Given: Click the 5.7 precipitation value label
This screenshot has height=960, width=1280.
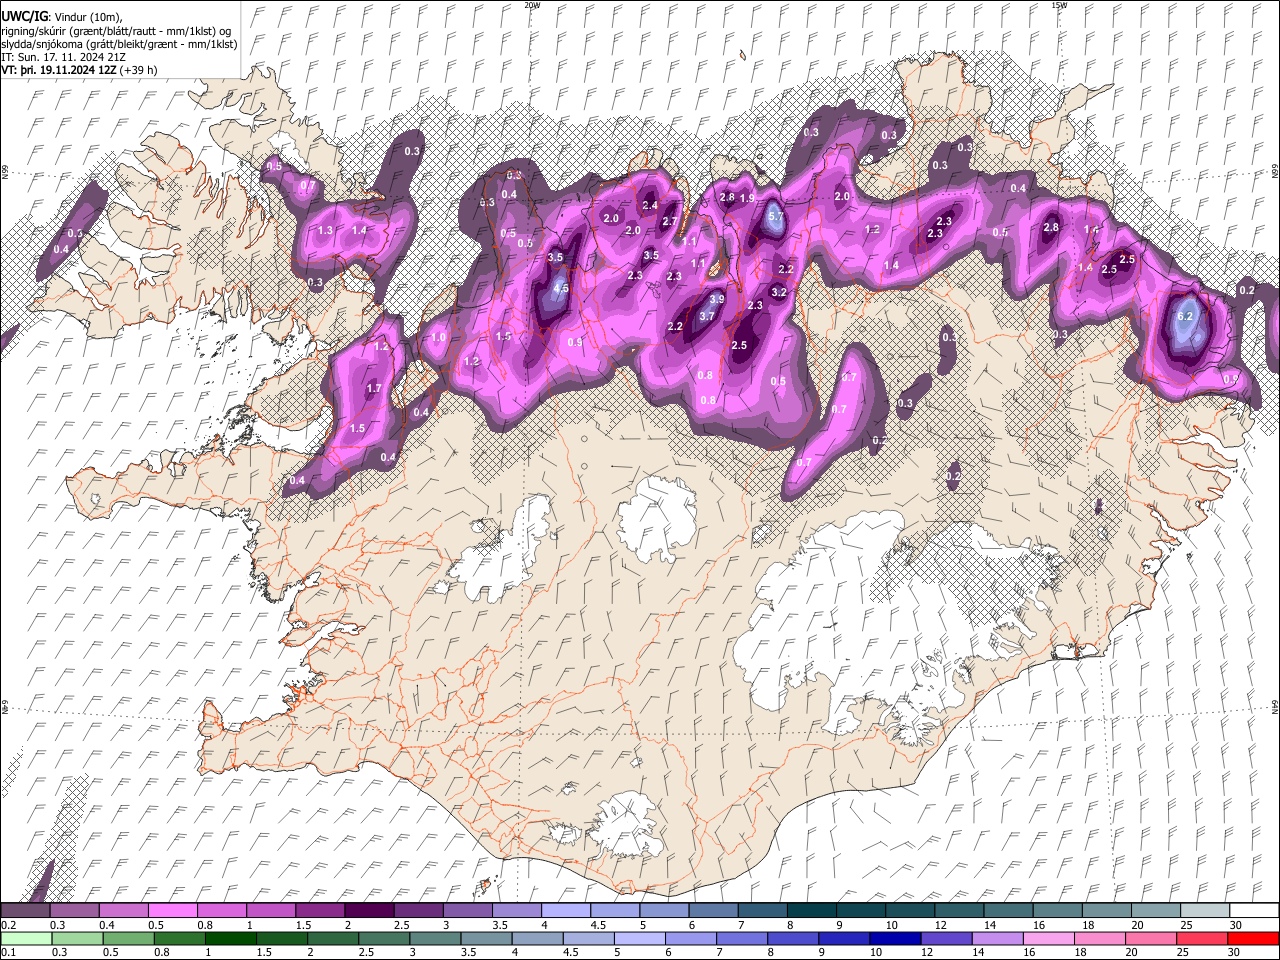Looking at the screenshot, I should click(775, 216).
